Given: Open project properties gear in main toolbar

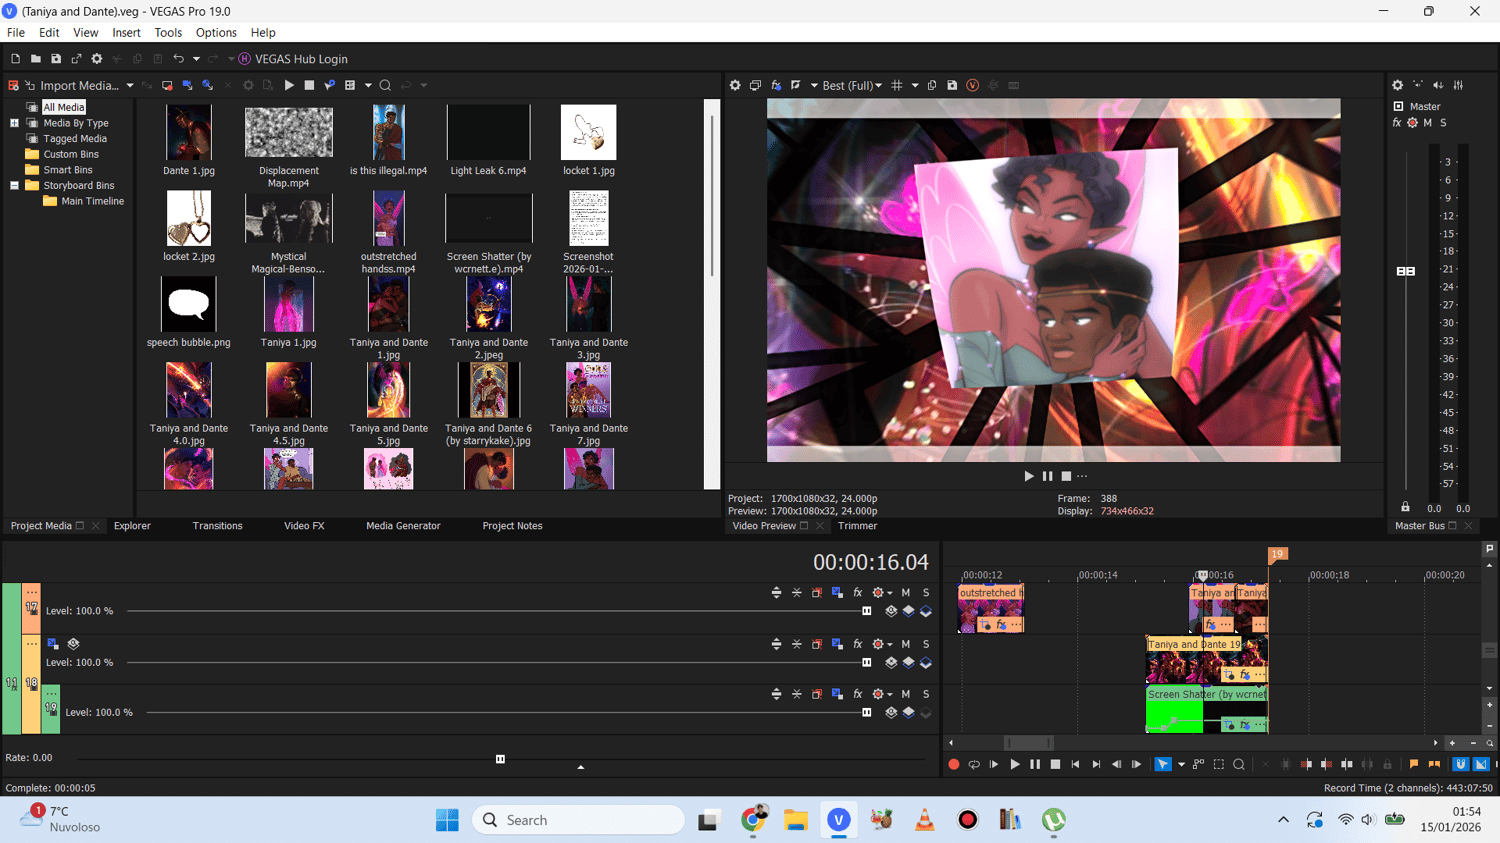Looking at the screenshot, I should [97, 59].
